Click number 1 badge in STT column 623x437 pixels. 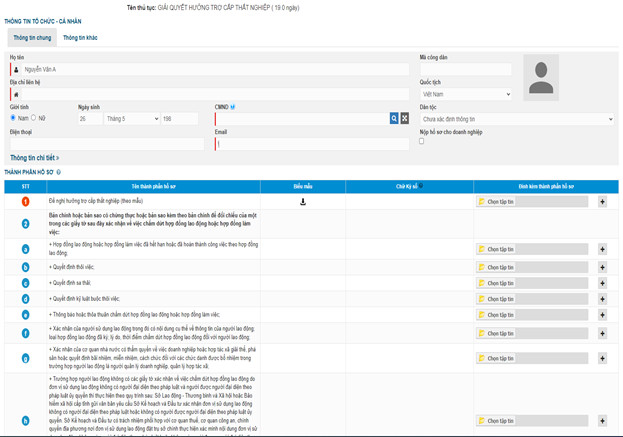25,201
